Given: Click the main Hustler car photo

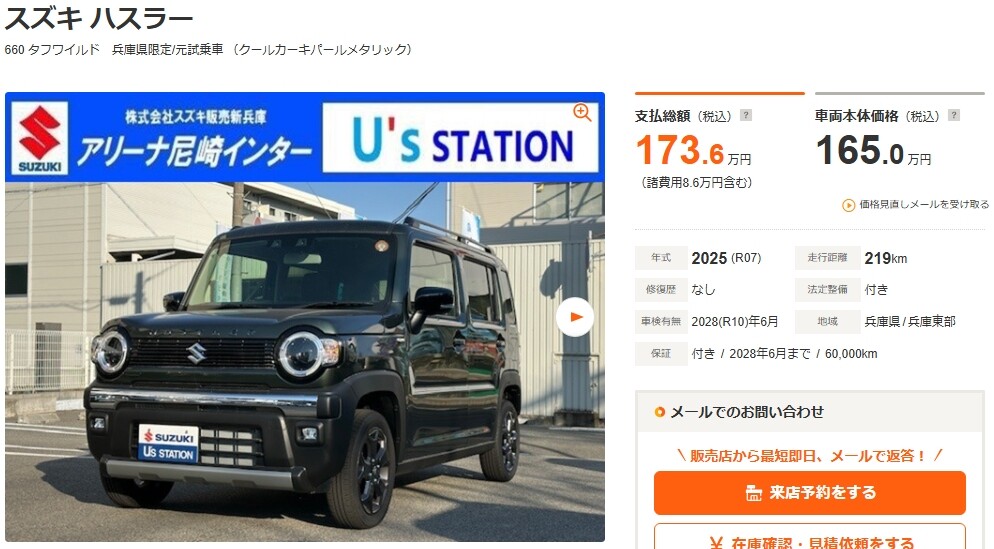Looking at the screenshot, I should click(305, 361).
